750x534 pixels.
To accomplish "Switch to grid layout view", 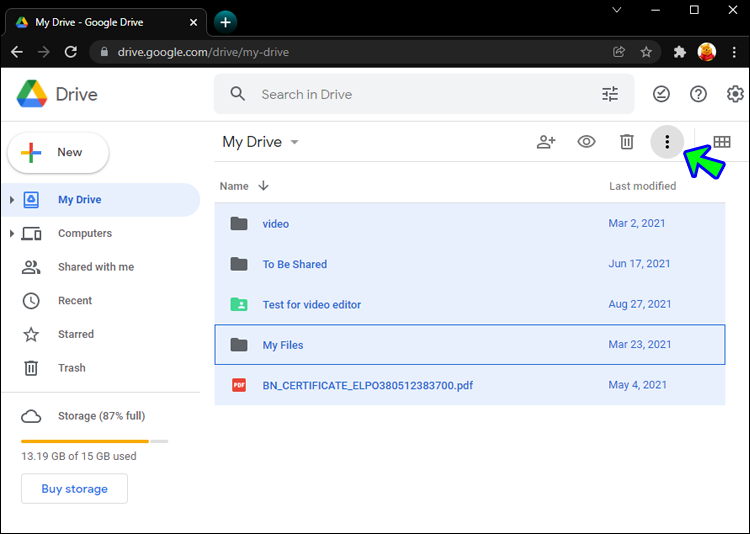I will (x=721, y=142).
